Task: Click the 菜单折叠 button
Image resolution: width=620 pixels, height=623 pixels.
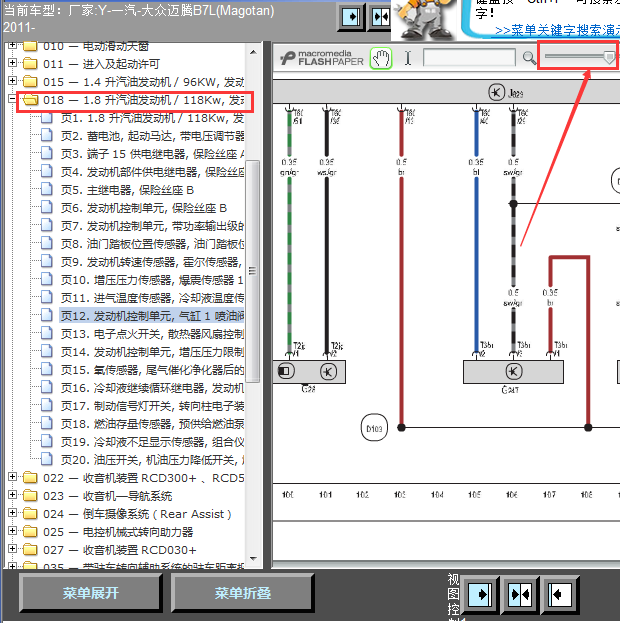Action: point(243,593)
